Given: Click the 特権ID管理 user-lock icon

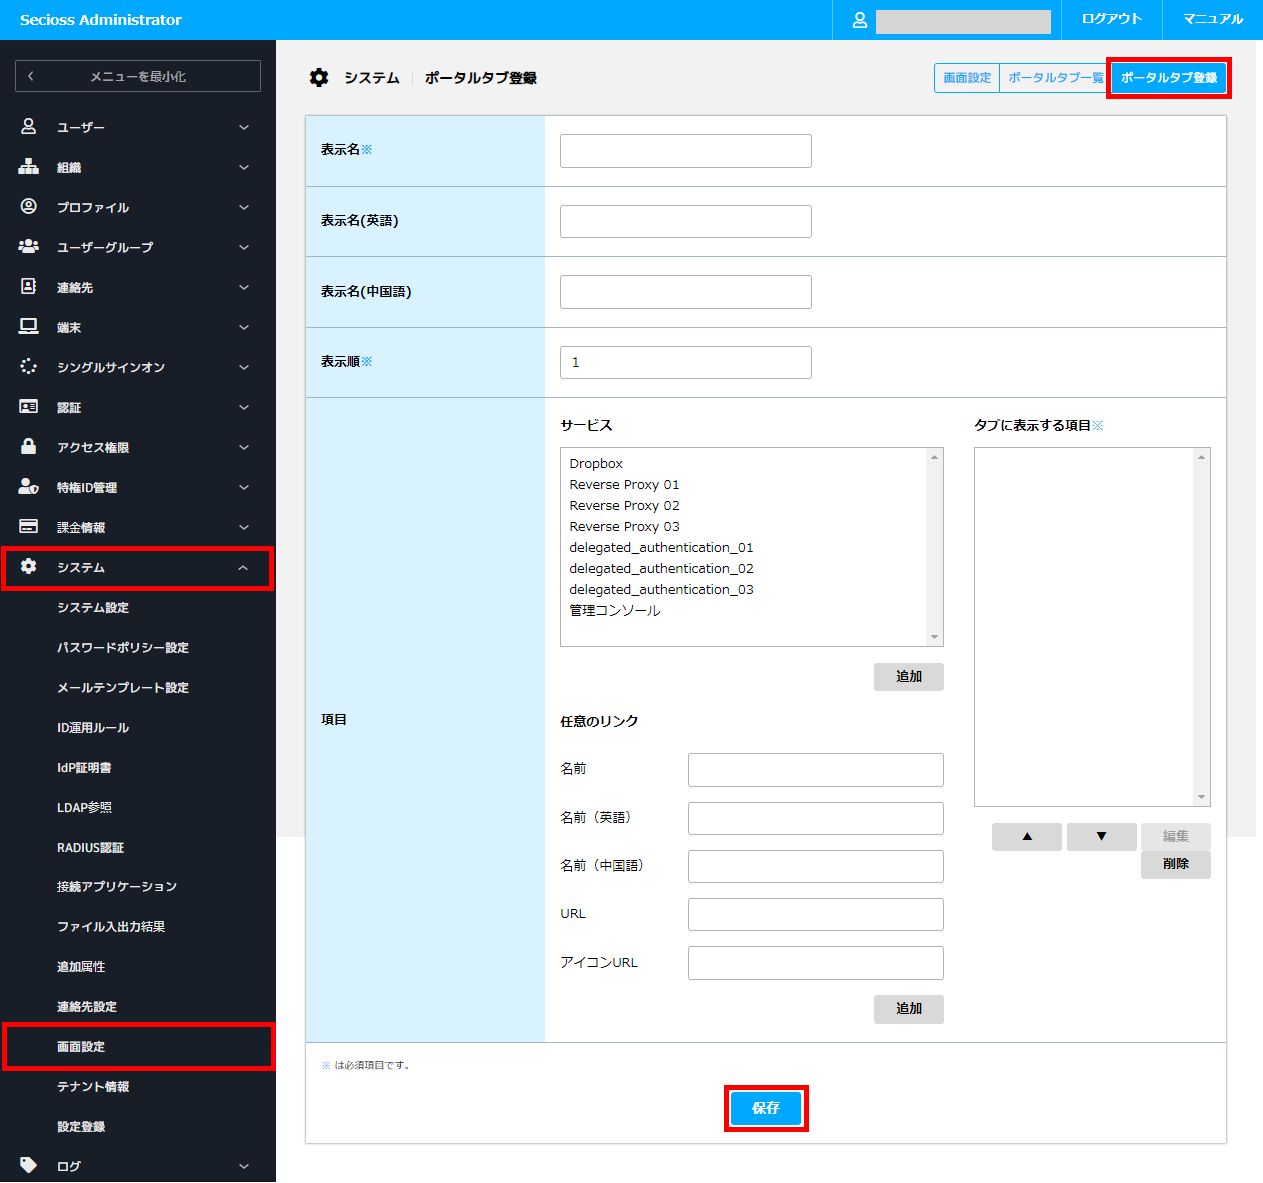Looking at the screenshot, I should click(x=28, y=487).
